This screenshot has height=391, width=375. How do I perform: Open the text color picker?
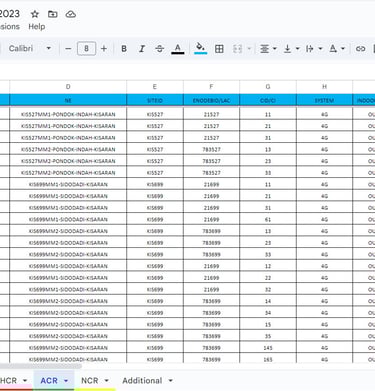pyautogui.click(x=178, y=49)
